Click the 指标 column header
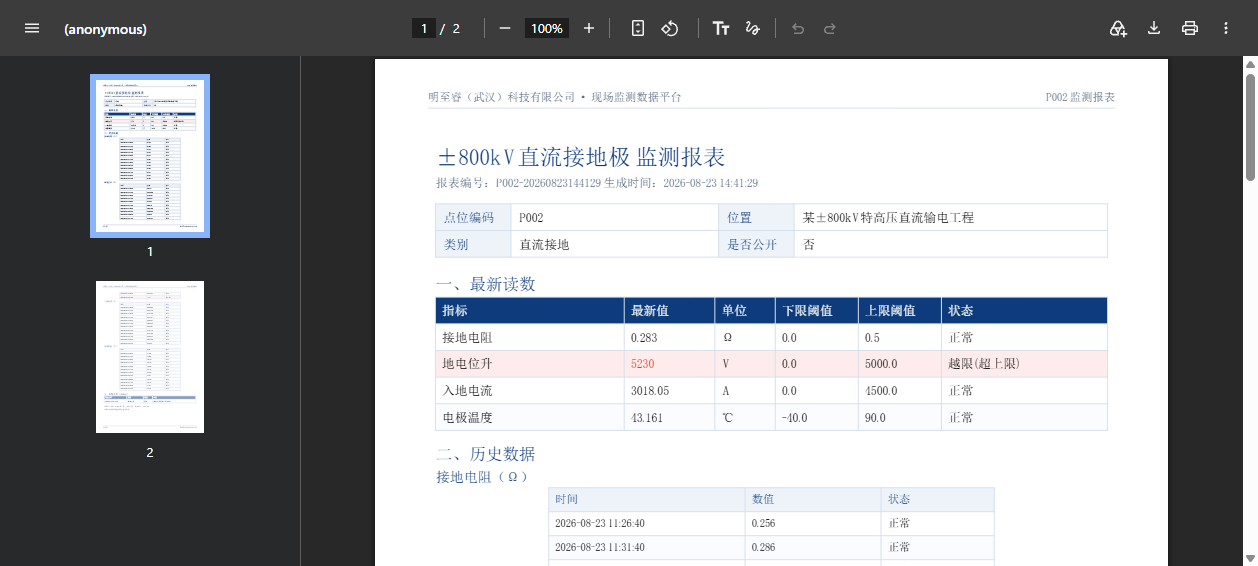This screenshot has width=1258, height=566. 530,311
